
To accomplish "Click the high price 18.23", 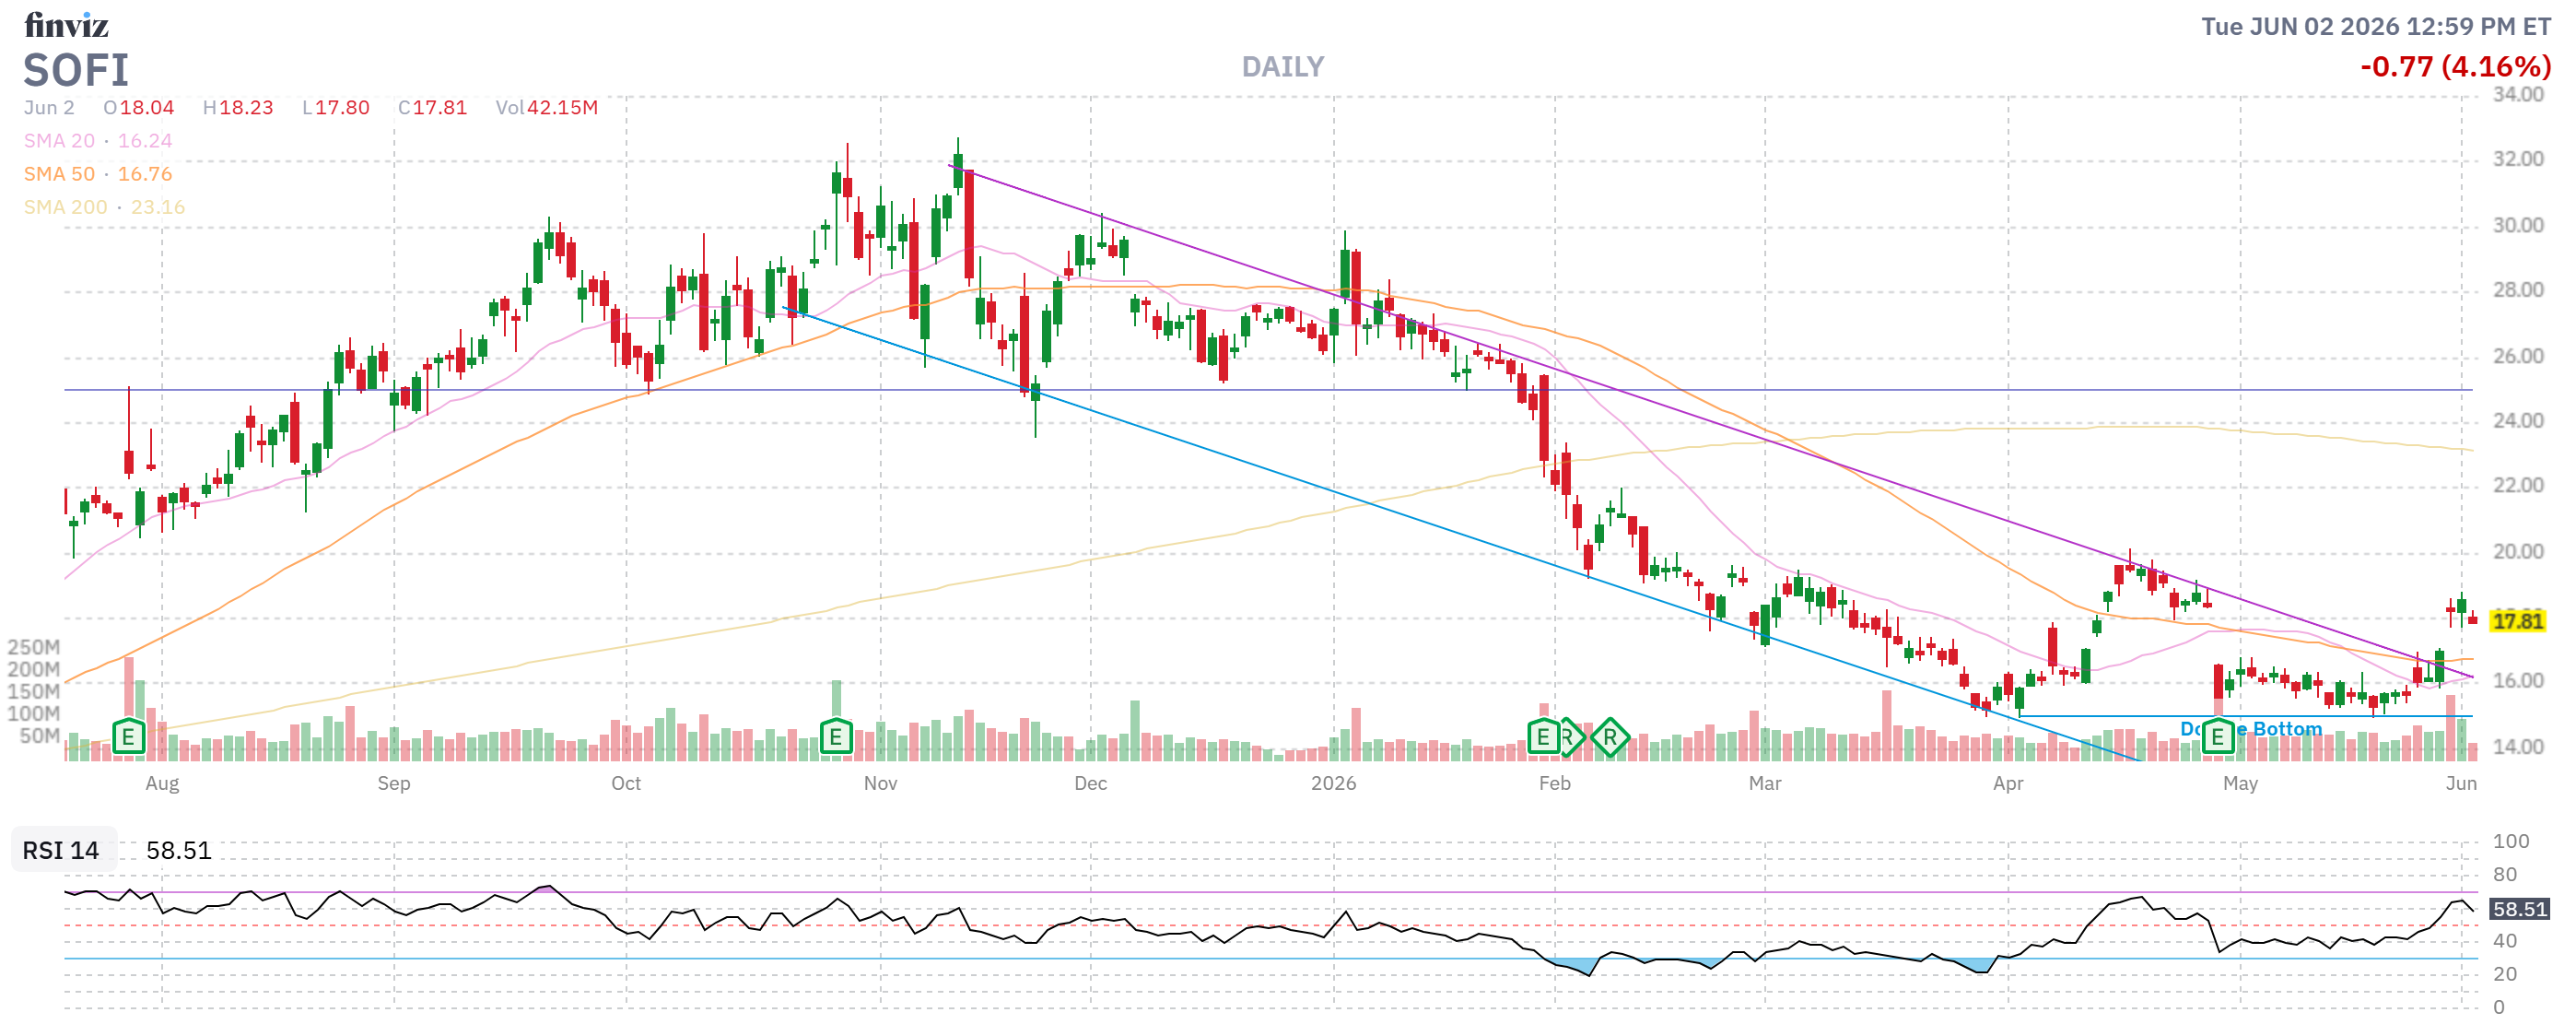I will pos(246,108).
